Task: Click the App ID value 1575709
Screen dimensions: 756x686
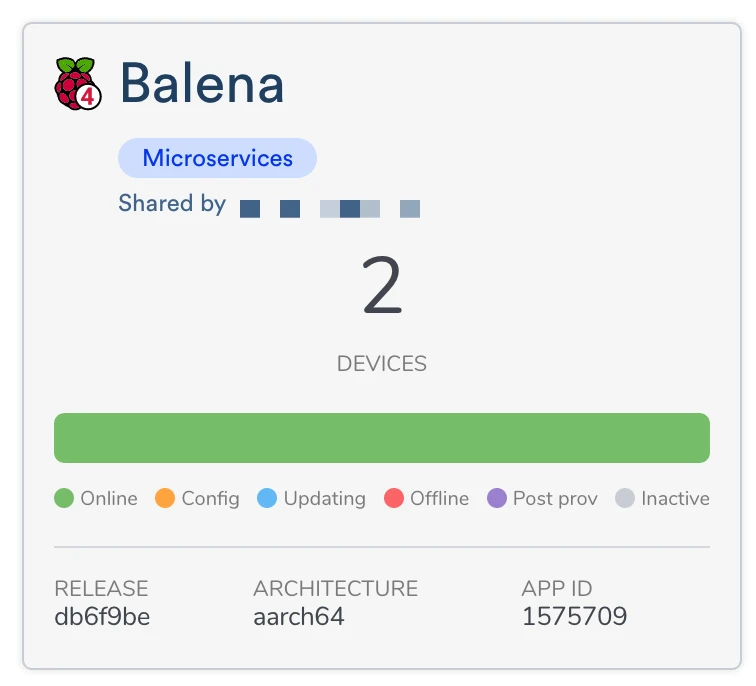Action: point(574,617)
